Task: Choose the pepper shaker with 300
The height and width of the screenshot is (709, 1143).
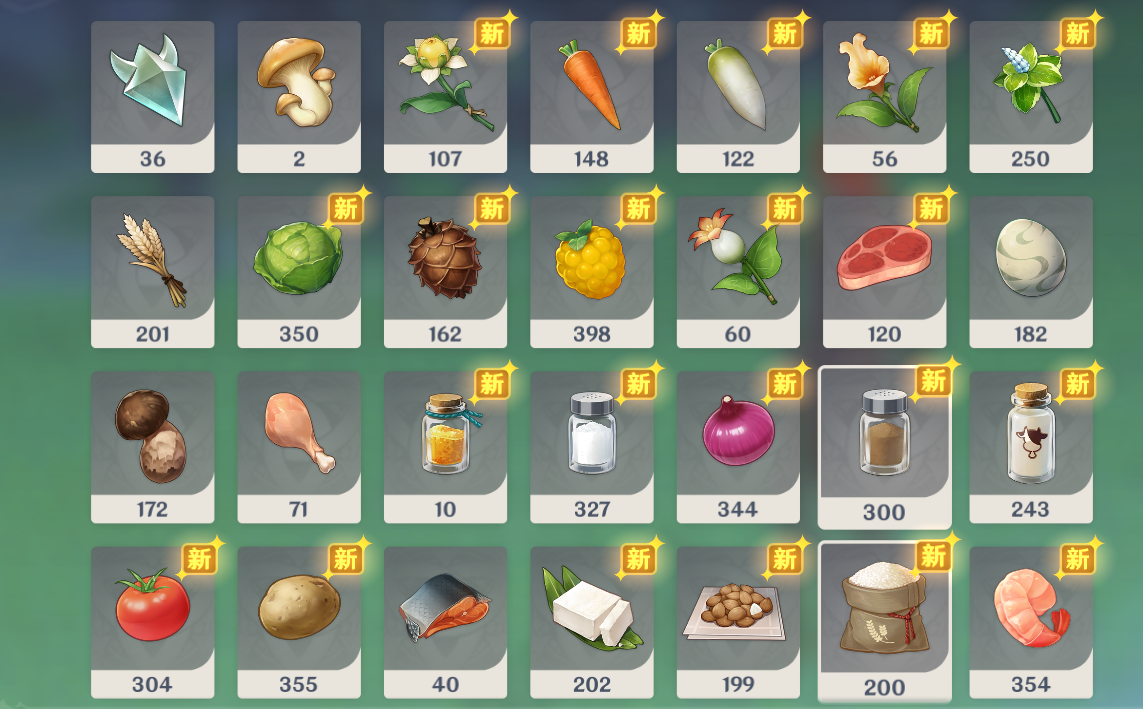Action: point(884,447)
